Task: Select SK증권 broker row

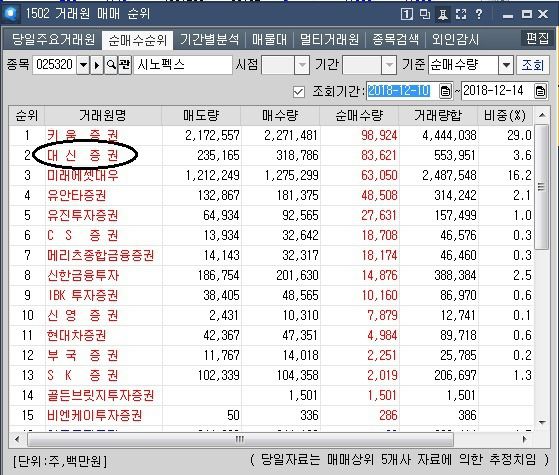Action: pyautogui.click(x=83, y=375)
